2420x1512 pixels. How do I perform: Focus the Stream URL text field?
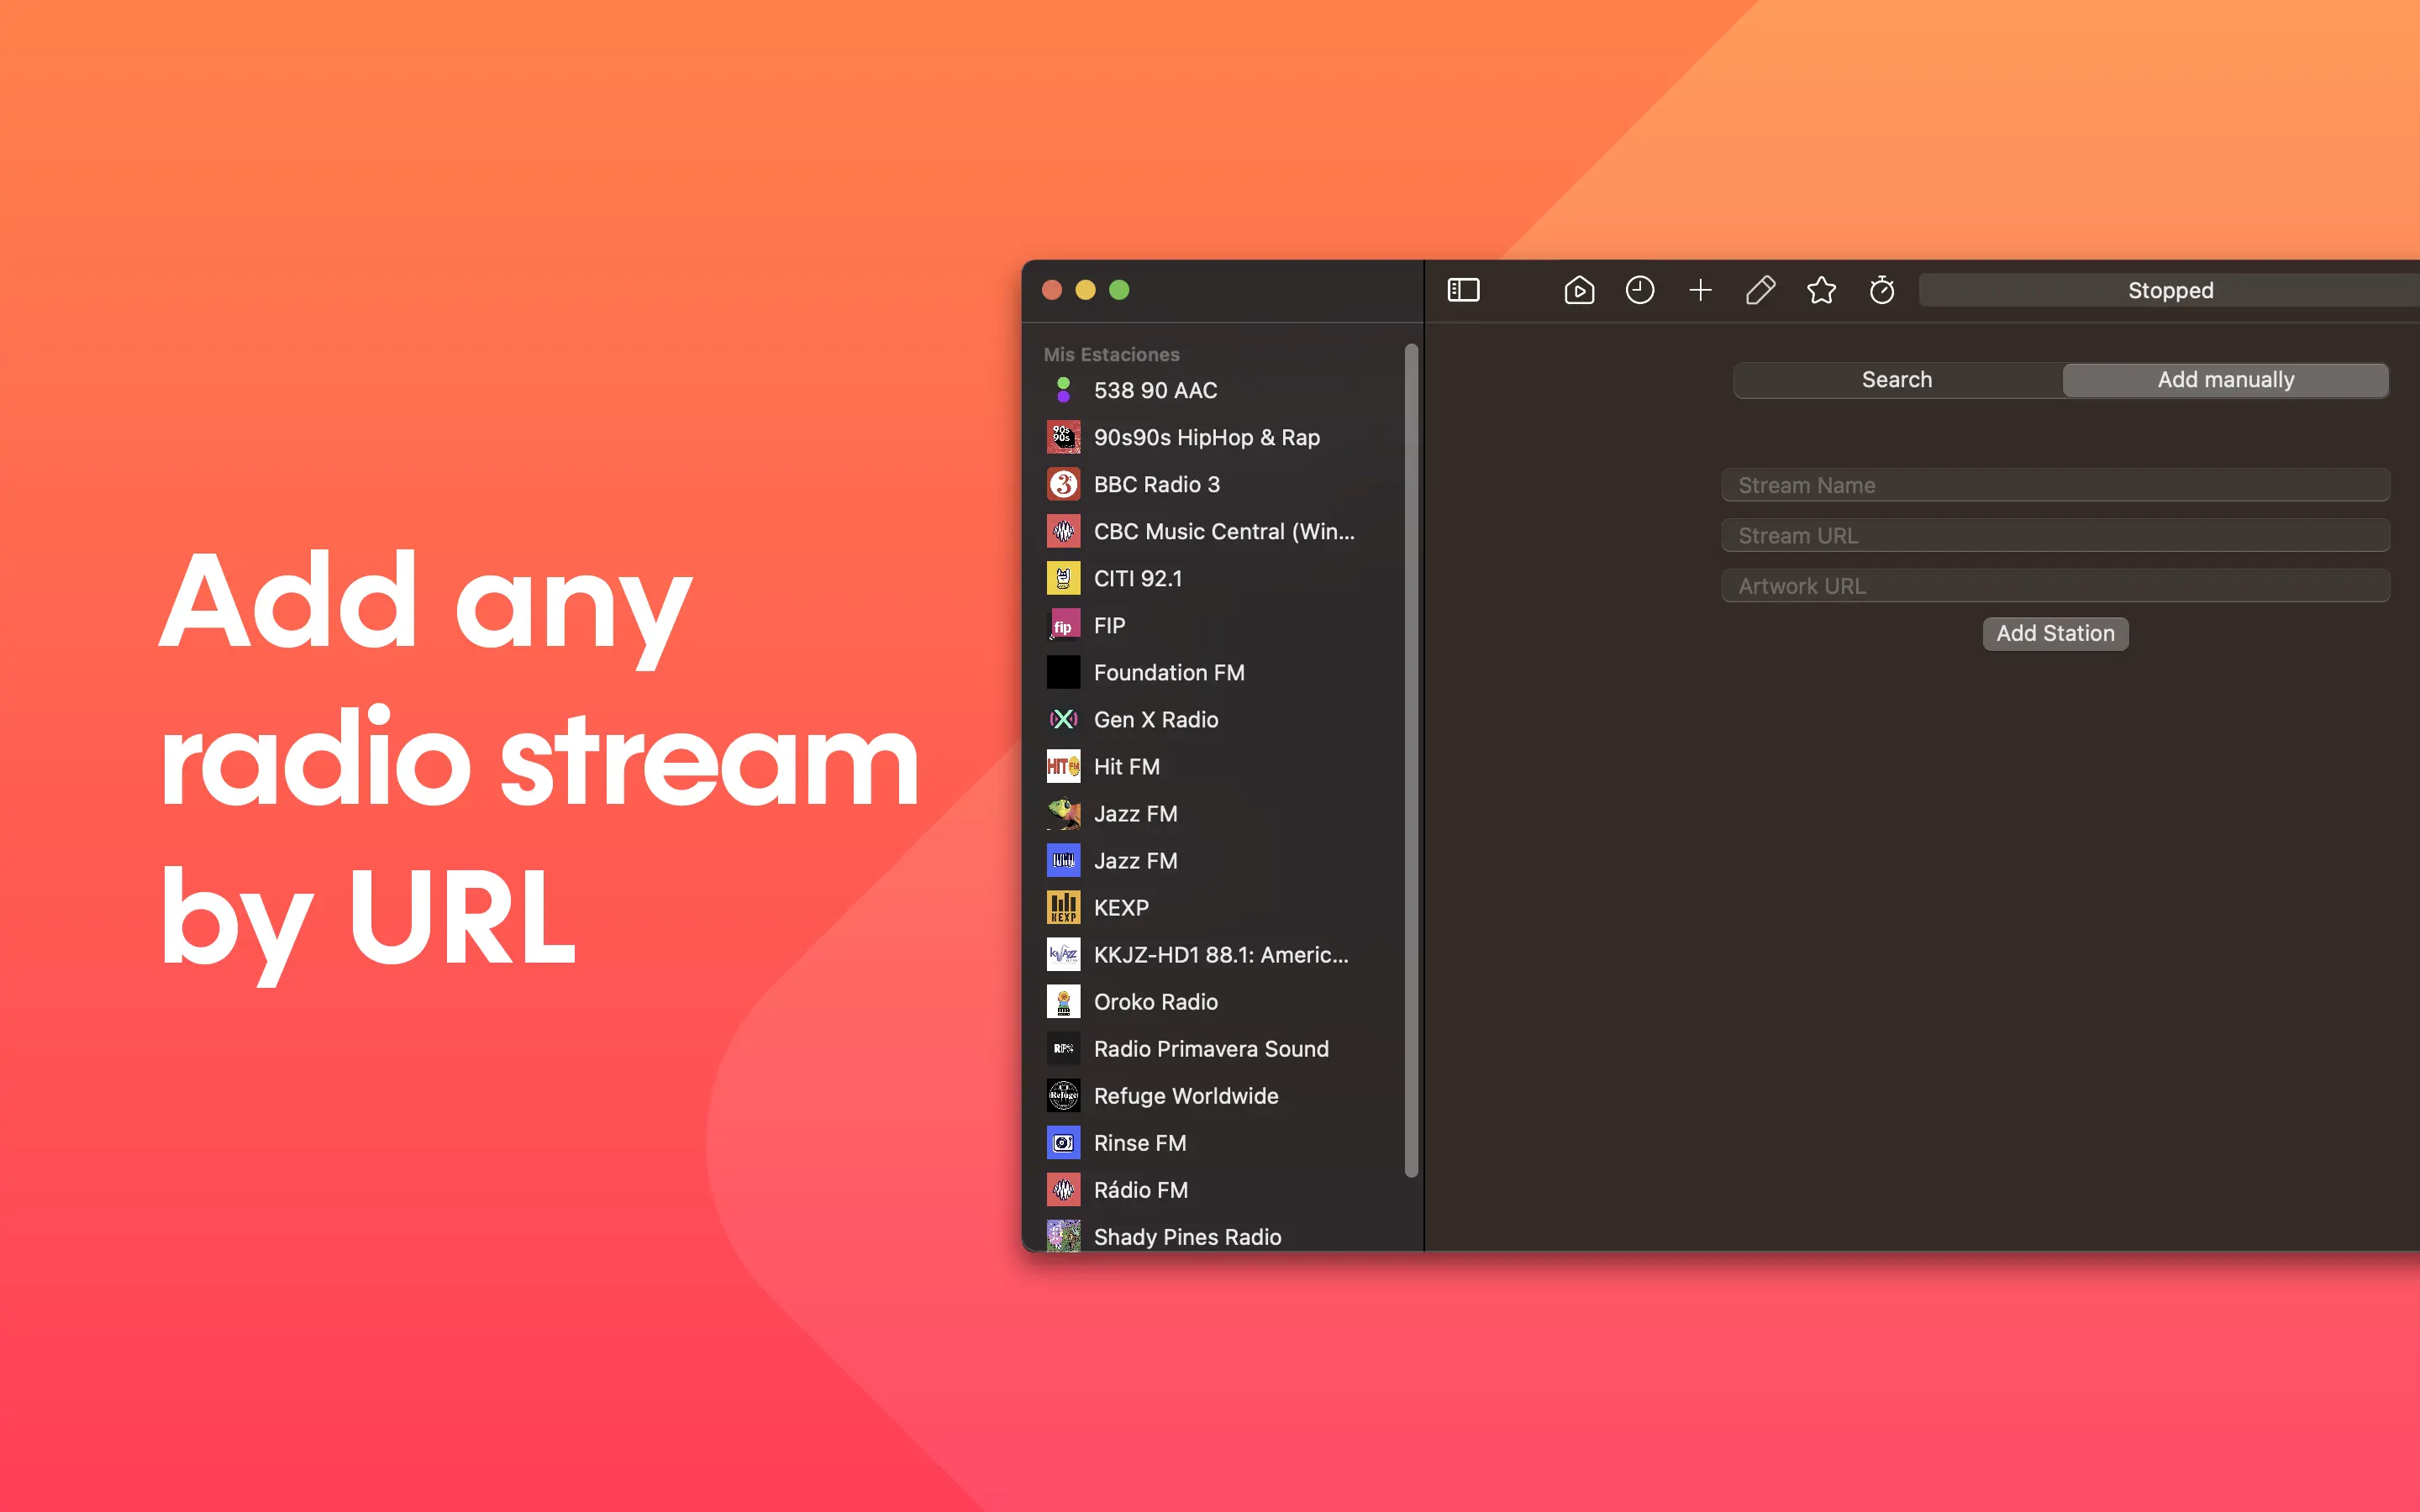[x=2055, y=536]
